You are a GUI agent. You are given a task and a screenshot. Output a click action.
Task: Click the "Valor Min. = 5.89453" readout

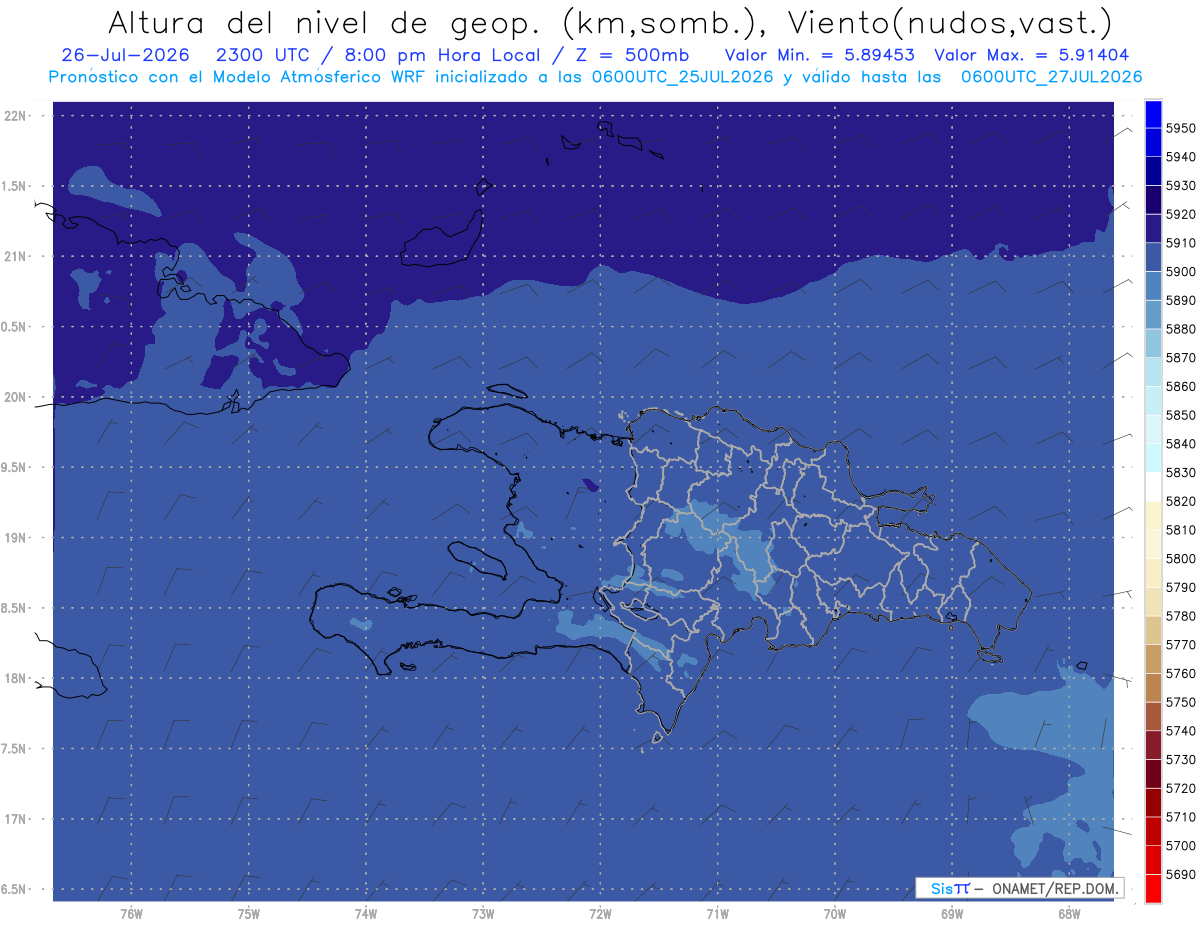point(819,55)
